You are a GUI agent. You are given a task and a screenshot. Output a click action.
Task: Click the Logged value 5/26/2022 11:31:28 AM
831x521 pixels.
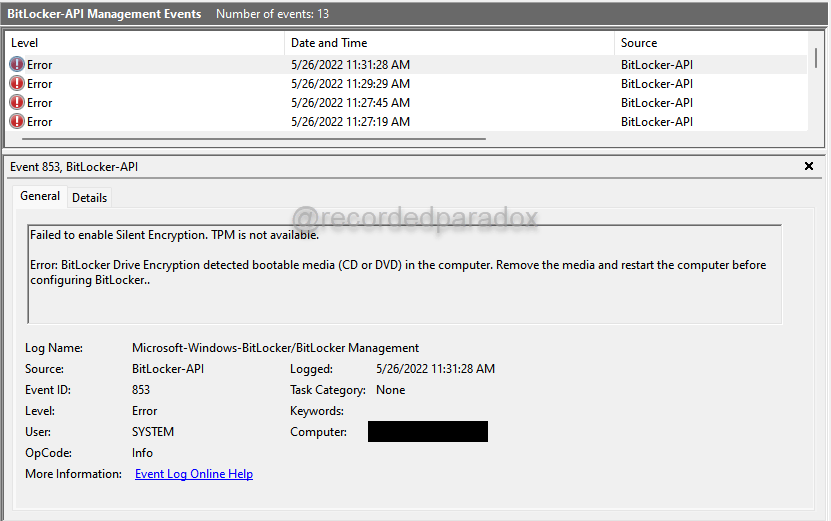(x=436, y=369)
